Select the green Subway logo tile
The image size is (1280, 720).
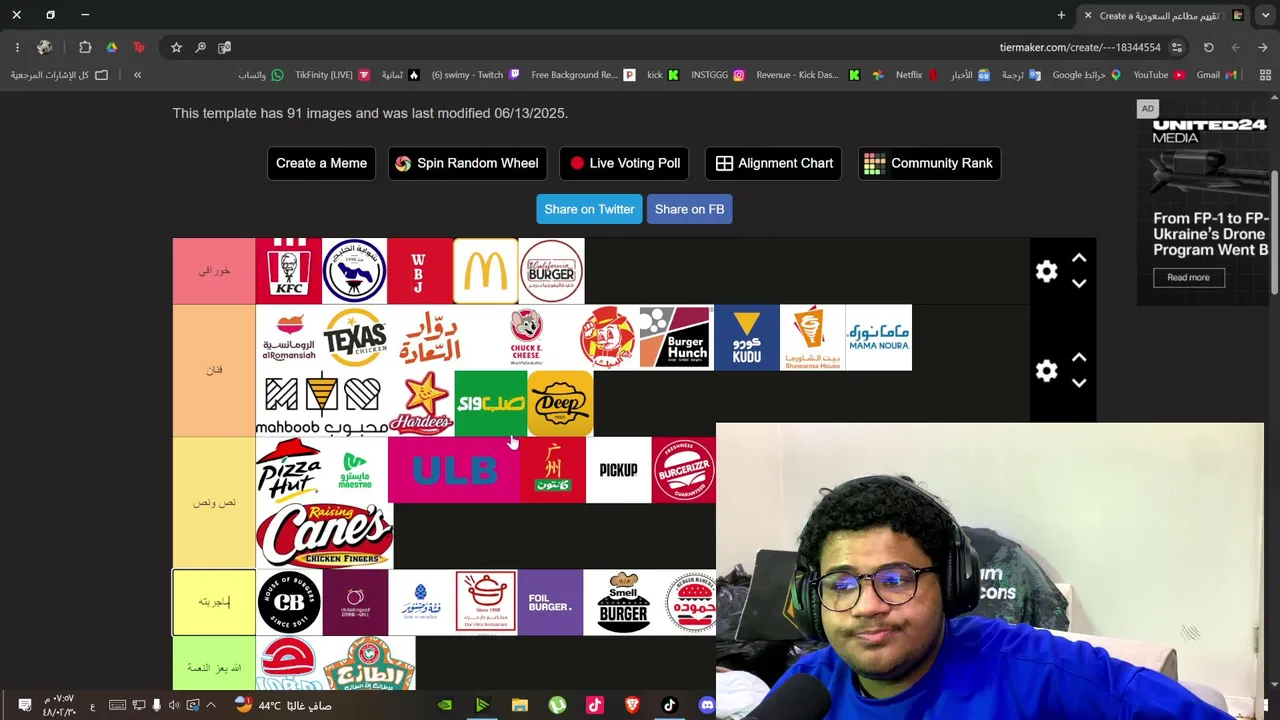click(490, 403)
